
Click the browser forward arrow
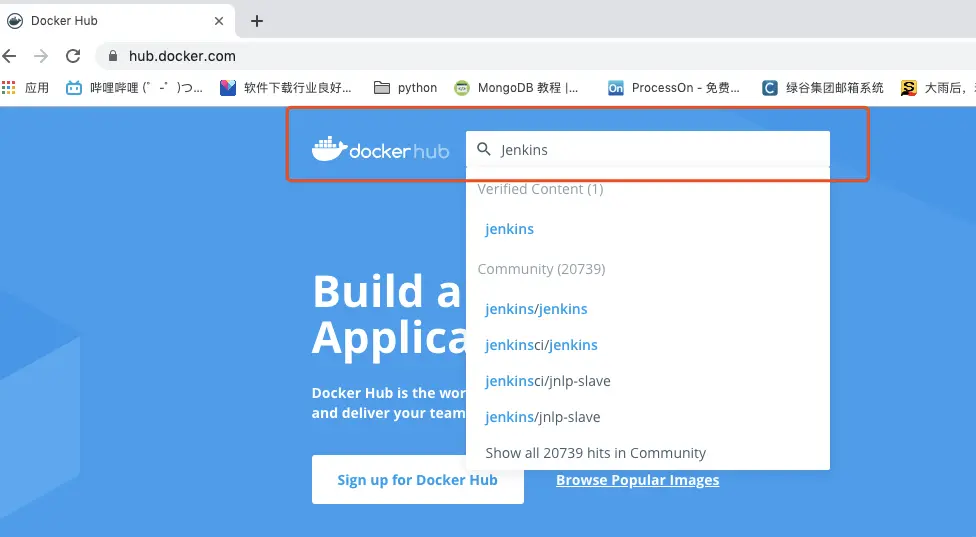click(x=41, y=56)
